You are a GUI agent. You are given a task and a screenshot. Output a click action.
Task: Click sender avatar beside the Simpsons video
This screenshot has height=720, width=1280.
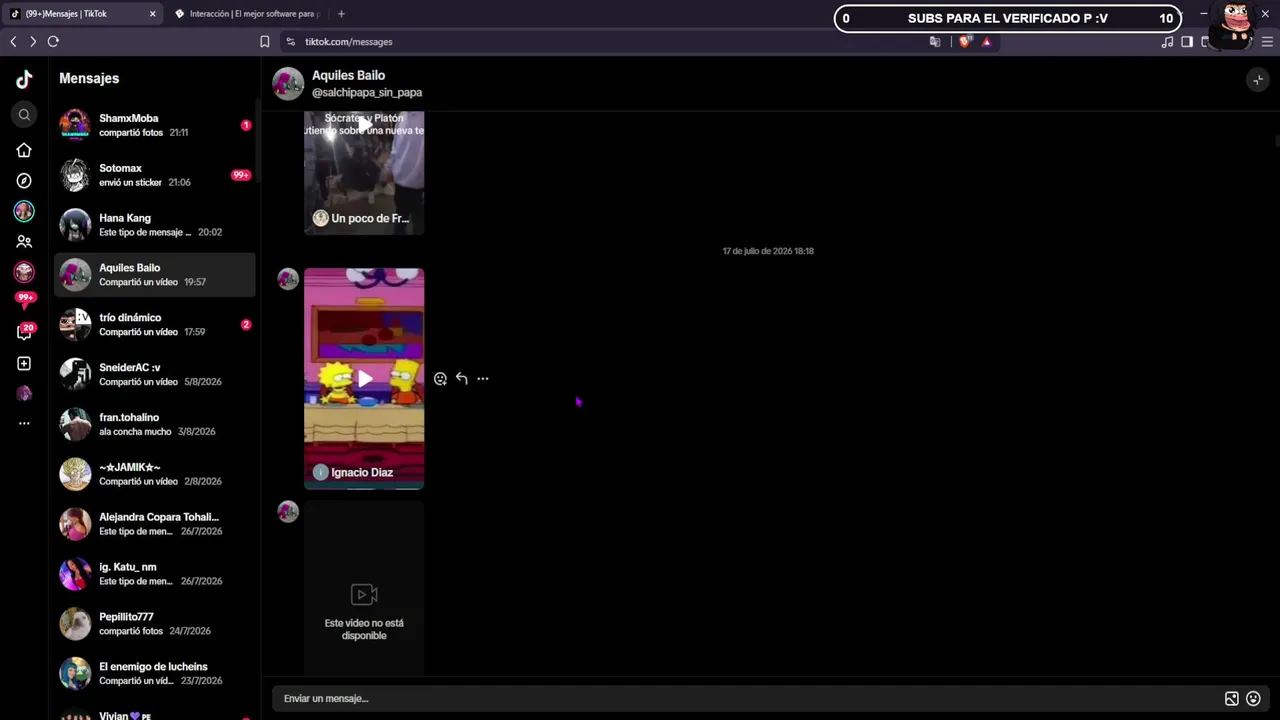click(288, 279)
